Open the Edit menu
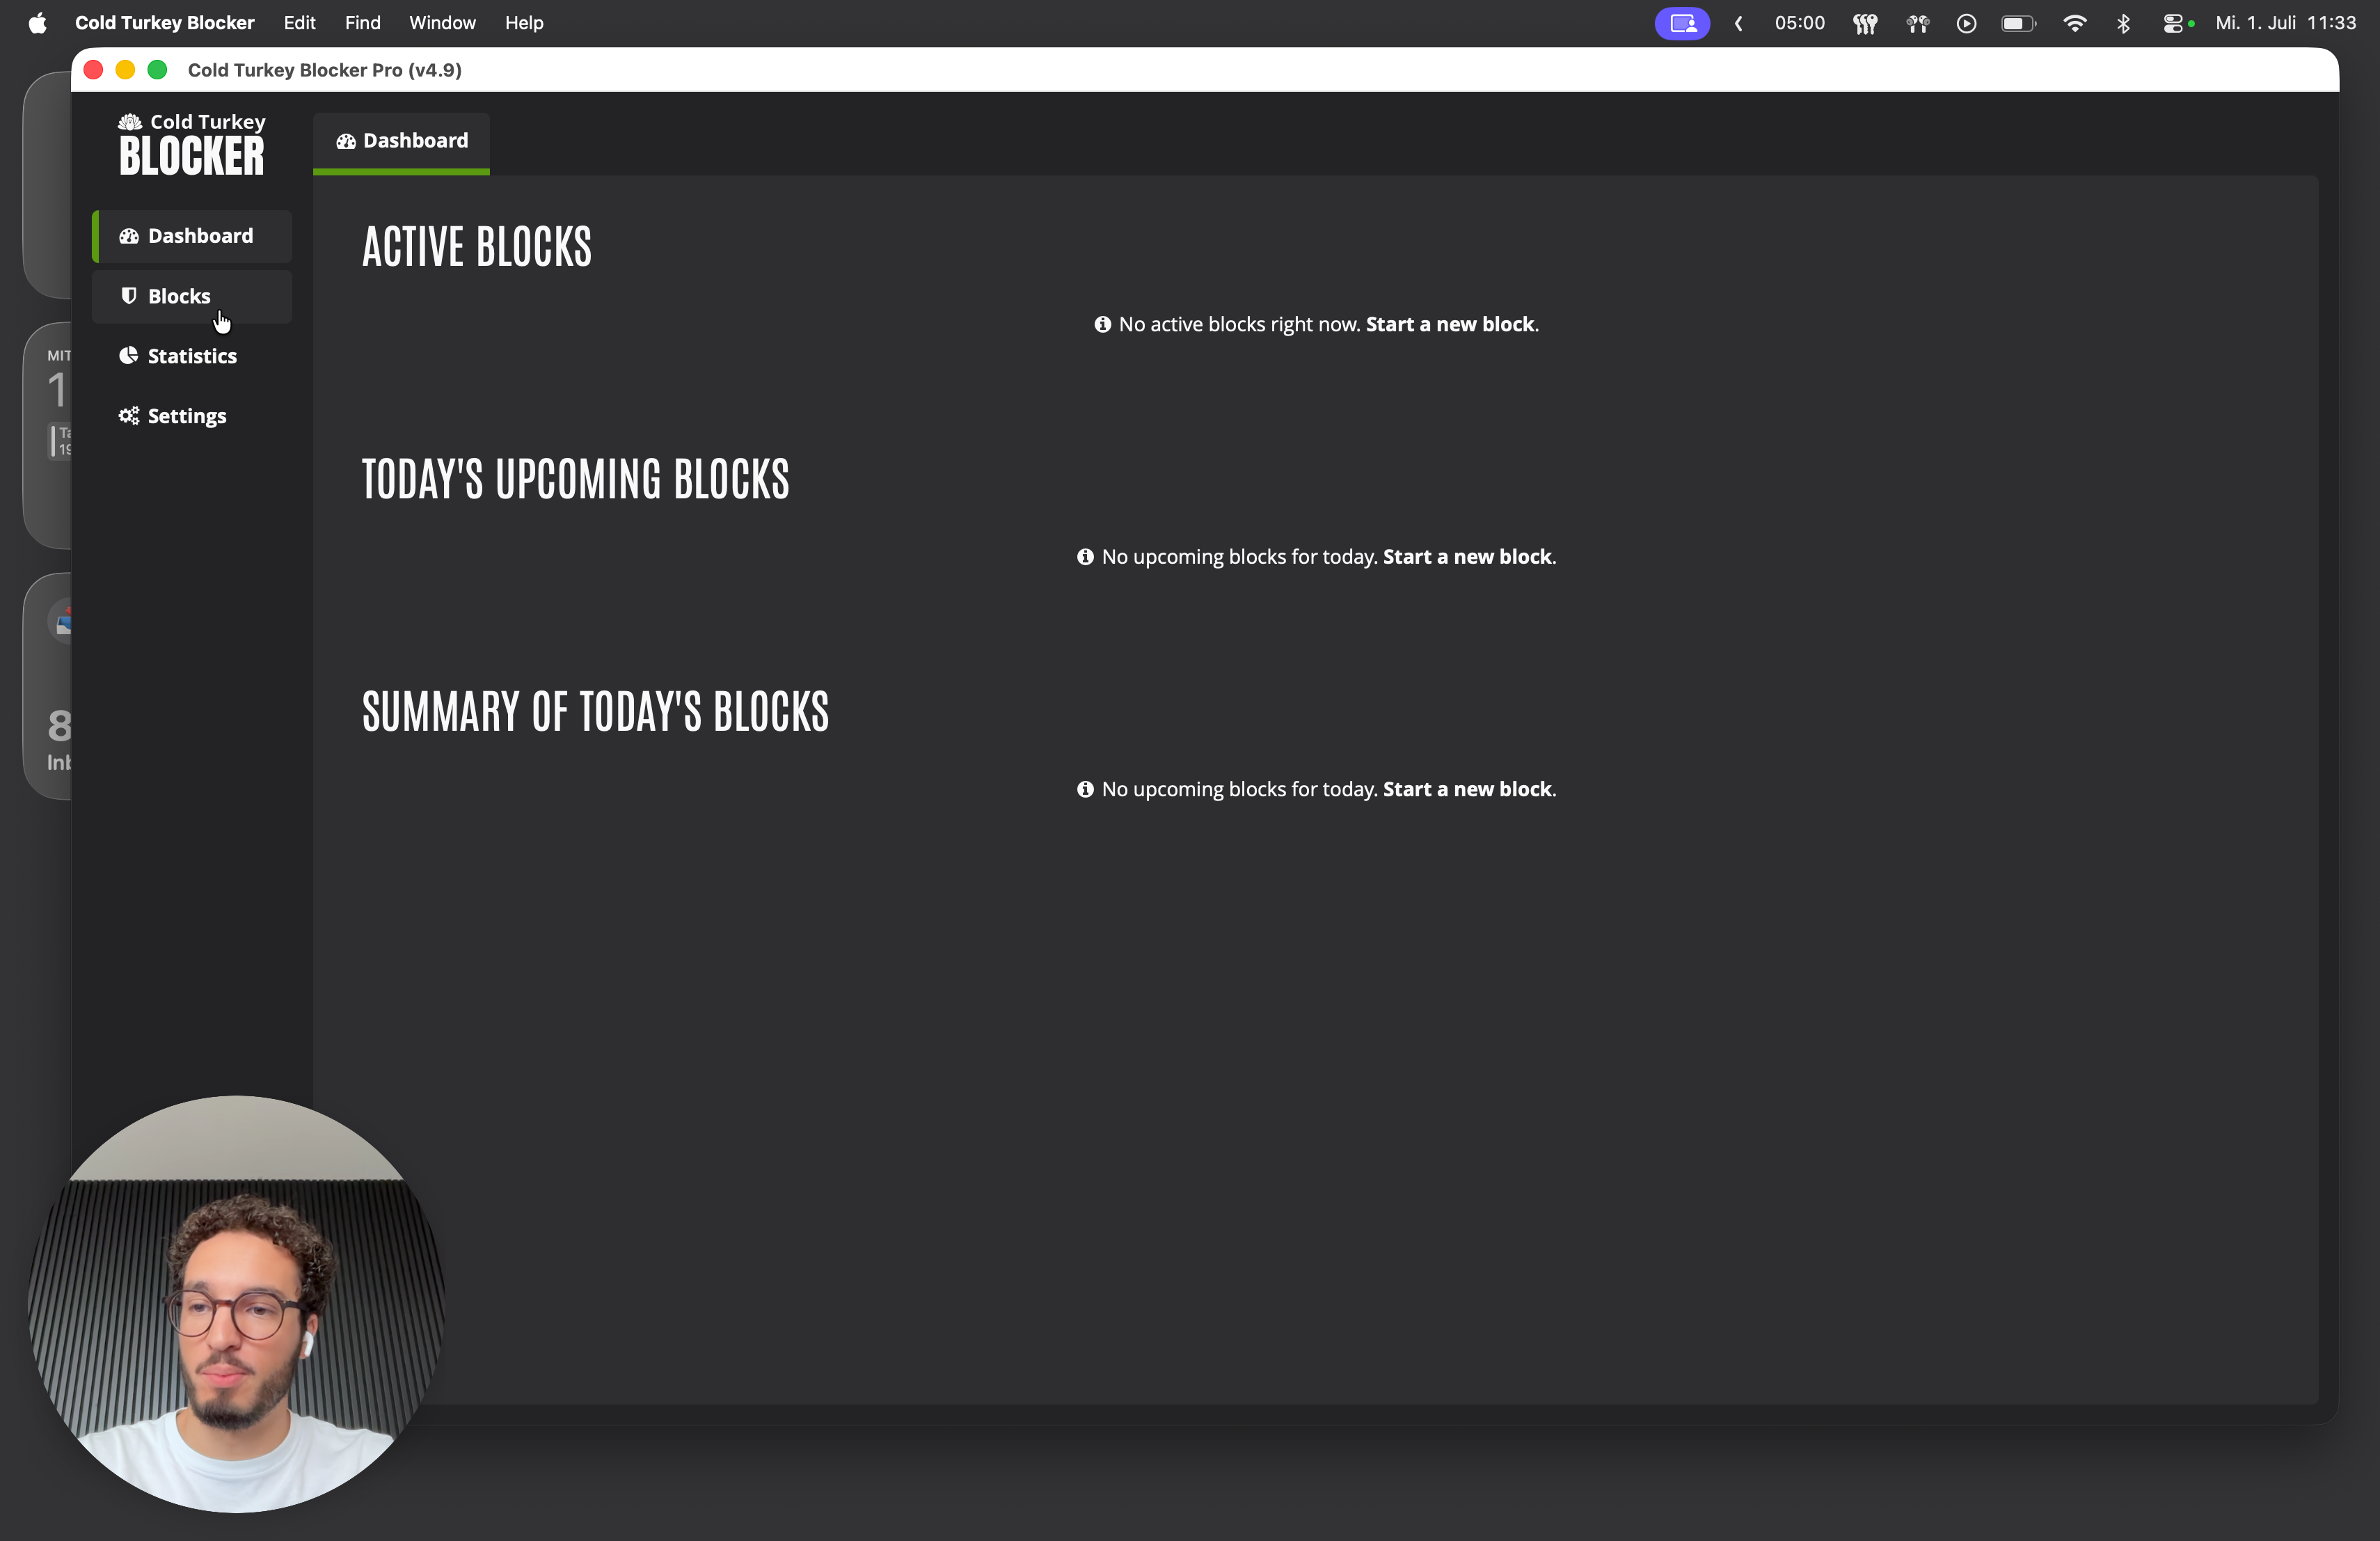Viewport: 2380px width, 1541px height. [x=299, y=23]
